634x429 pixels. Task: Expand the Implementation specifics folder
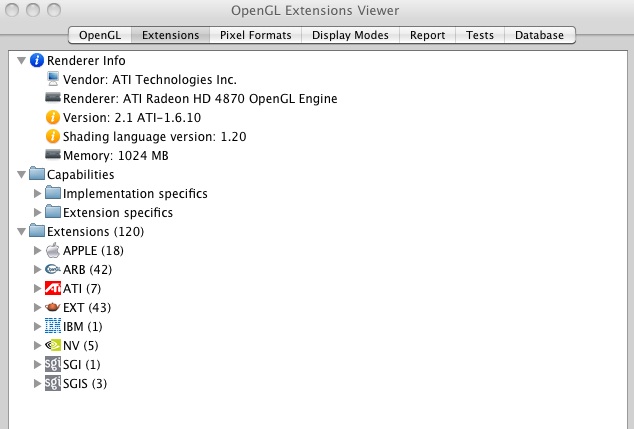37,193
